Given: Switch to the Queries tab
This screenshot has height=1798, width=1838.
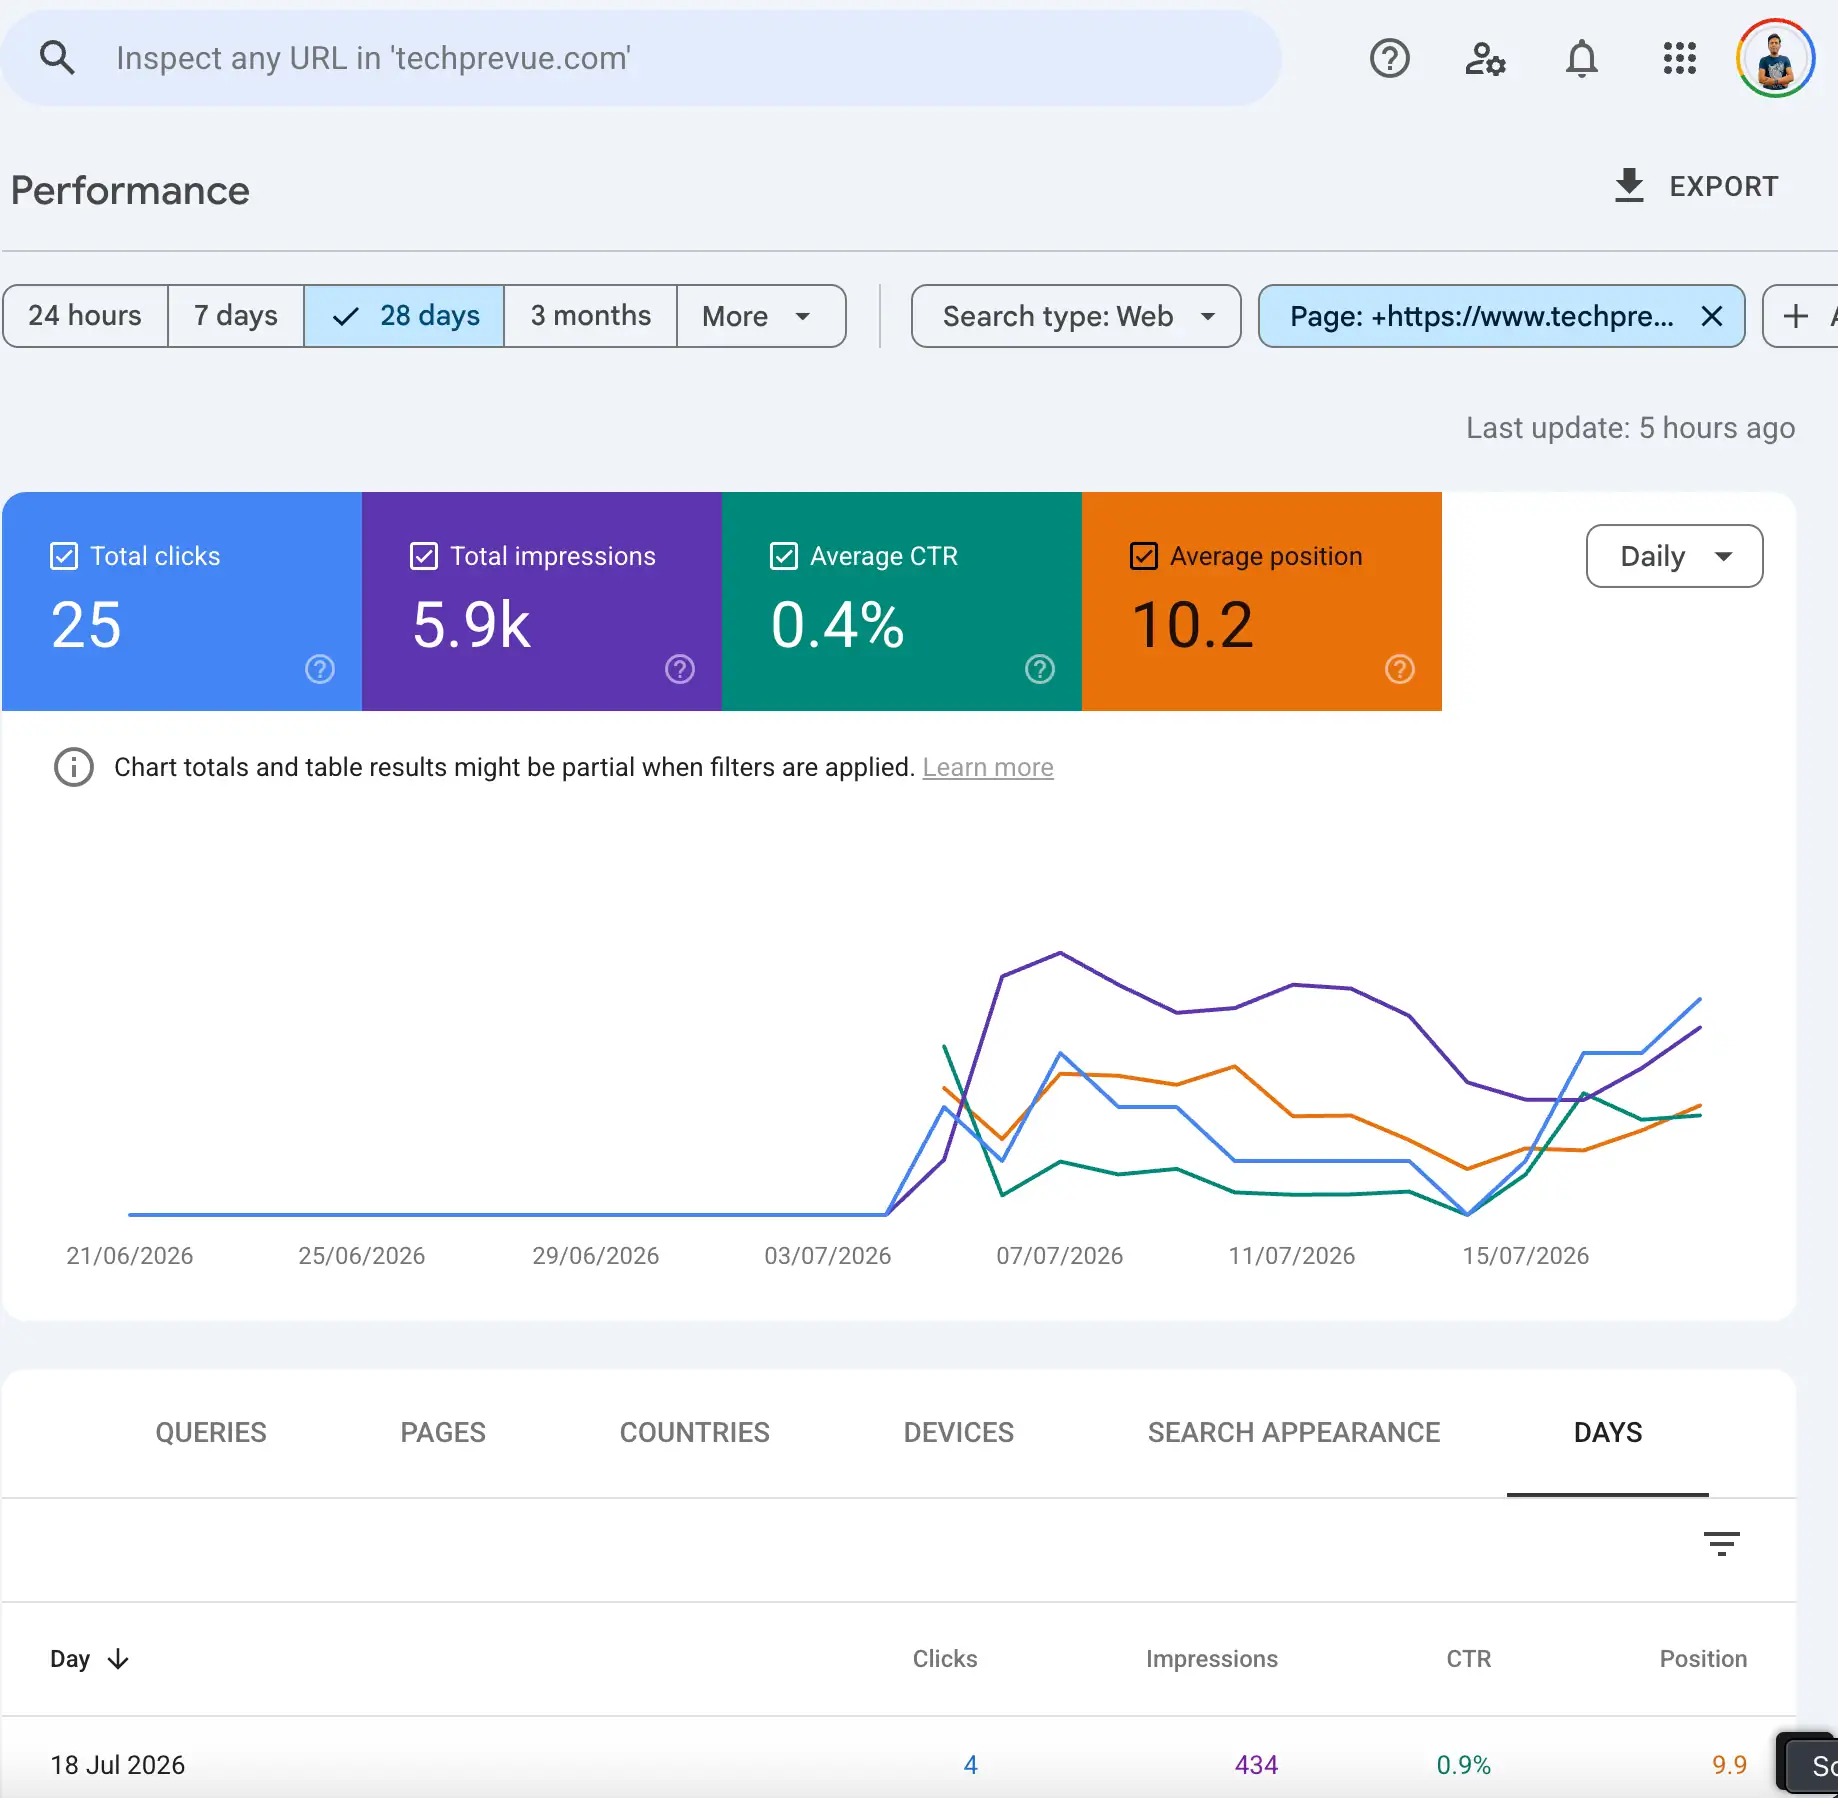Looking at the screenshot, I should click(x=211, y=1432).
